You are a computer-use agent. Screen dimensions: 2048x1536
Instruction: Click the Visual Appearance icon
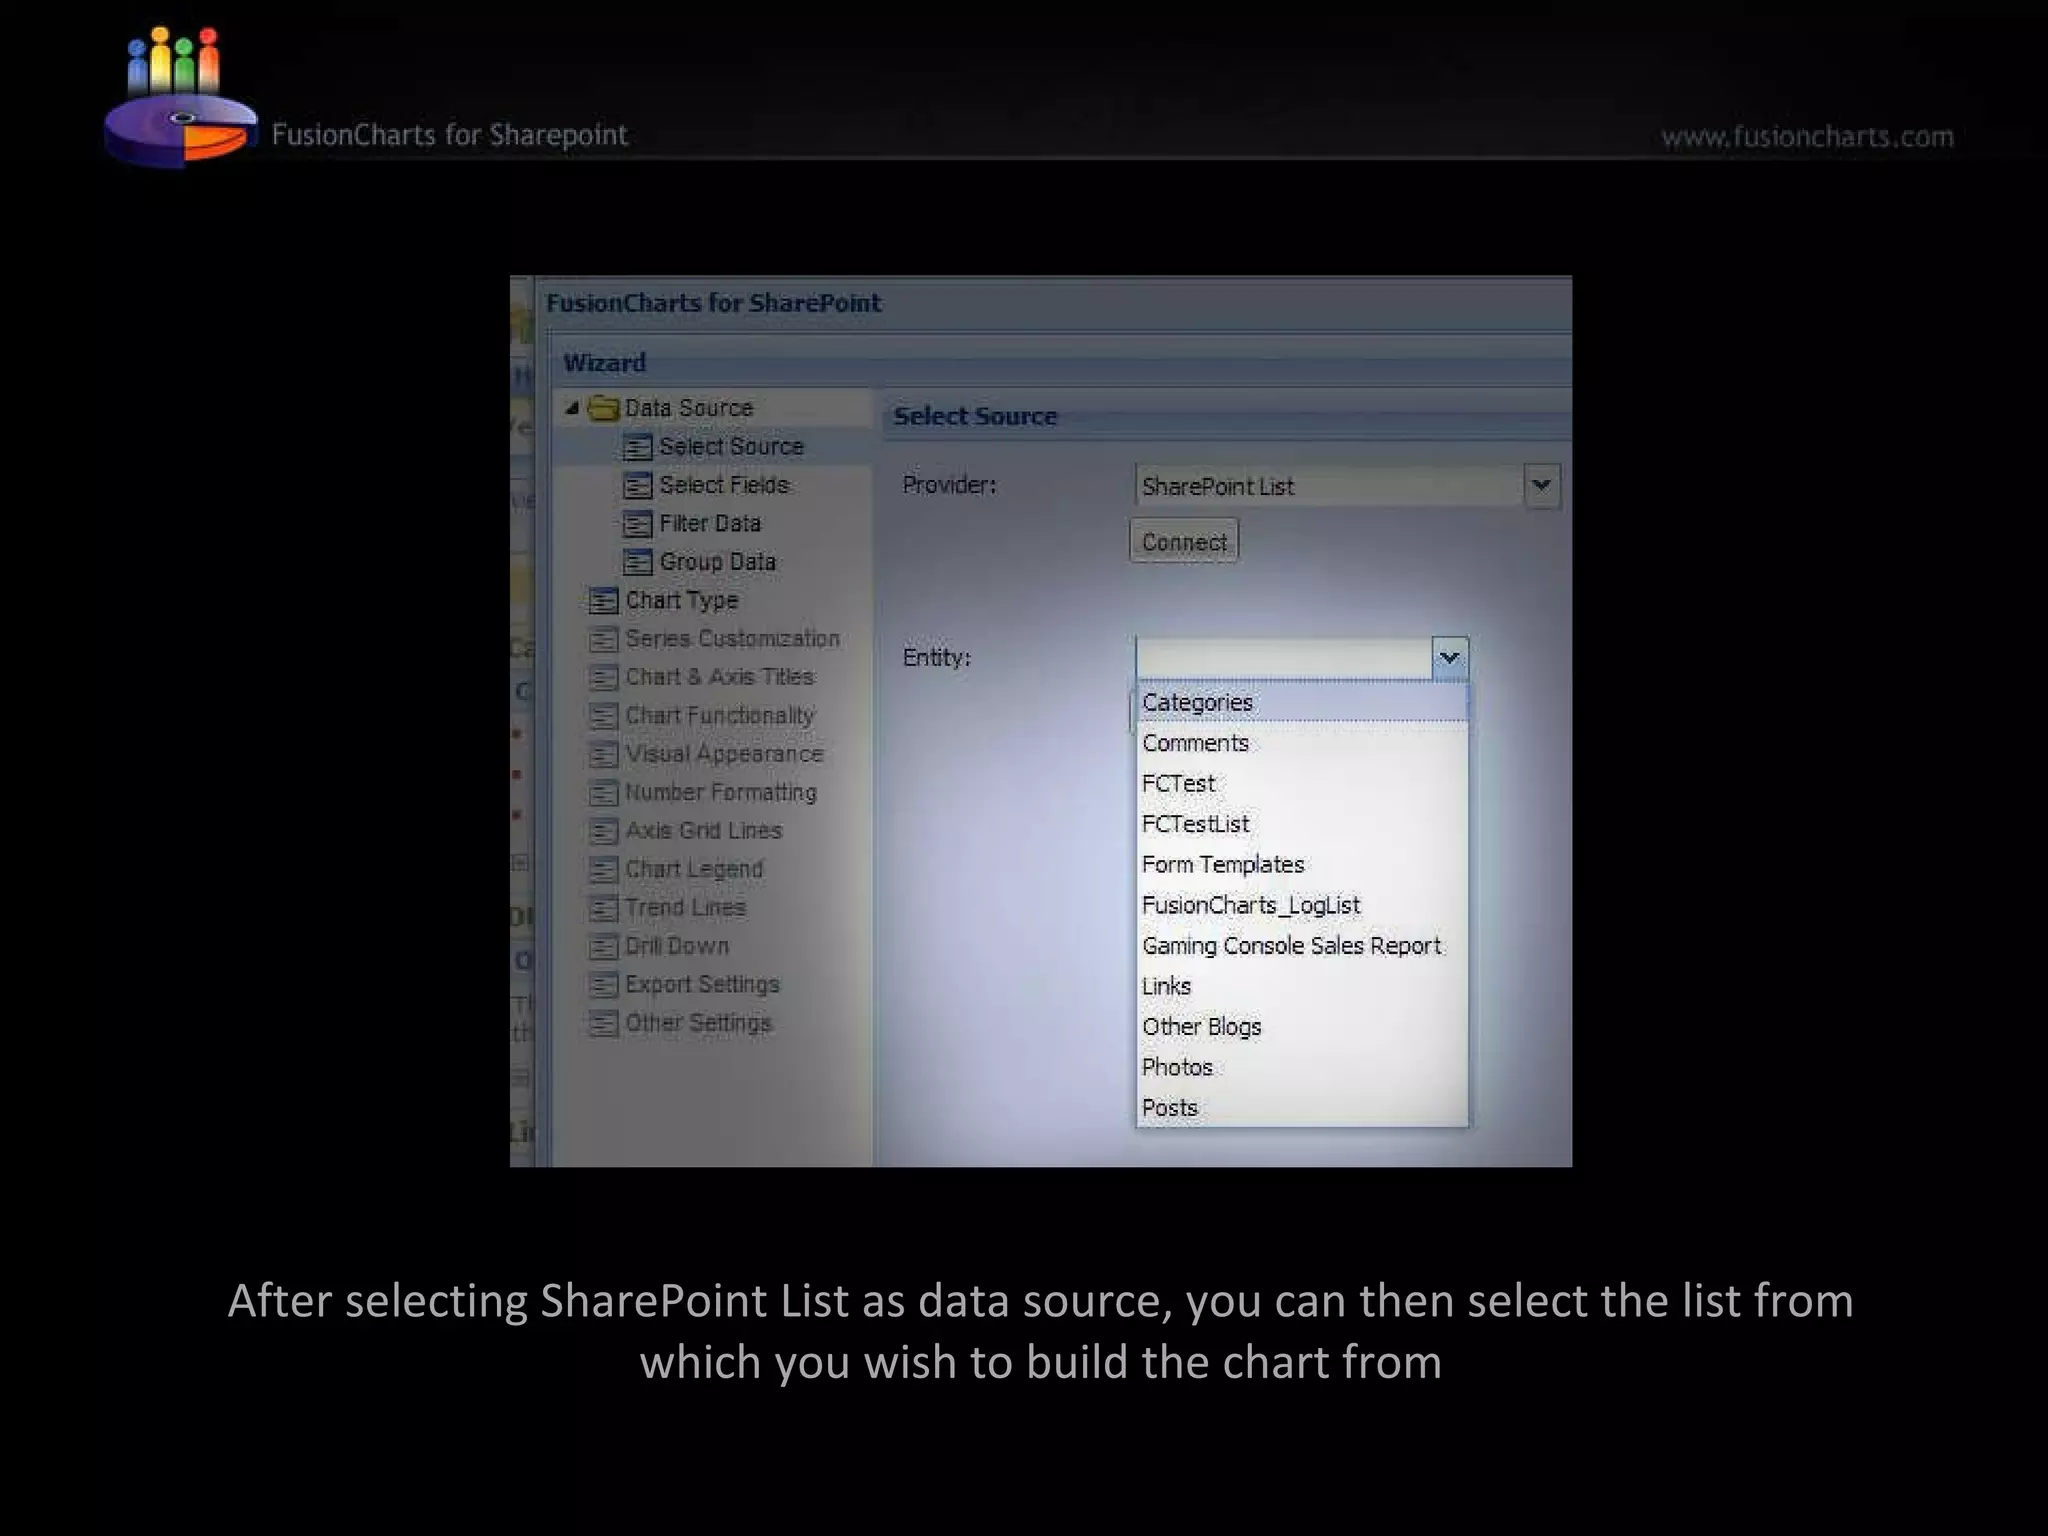pyautogui.click(x=603, y=754)
